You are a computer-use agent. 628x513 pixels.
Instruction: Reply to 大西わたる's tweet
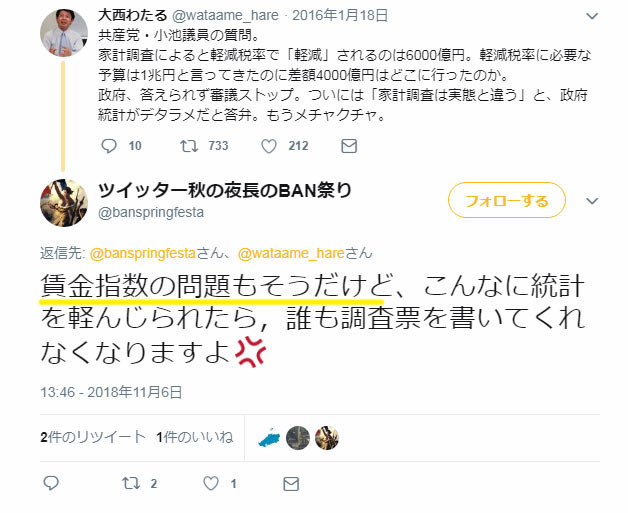pos(109,146)
